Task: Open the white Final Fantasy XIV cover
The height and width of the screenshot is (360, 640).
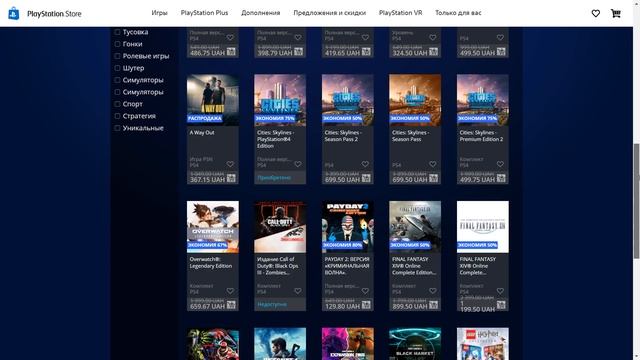Action: 482,227
